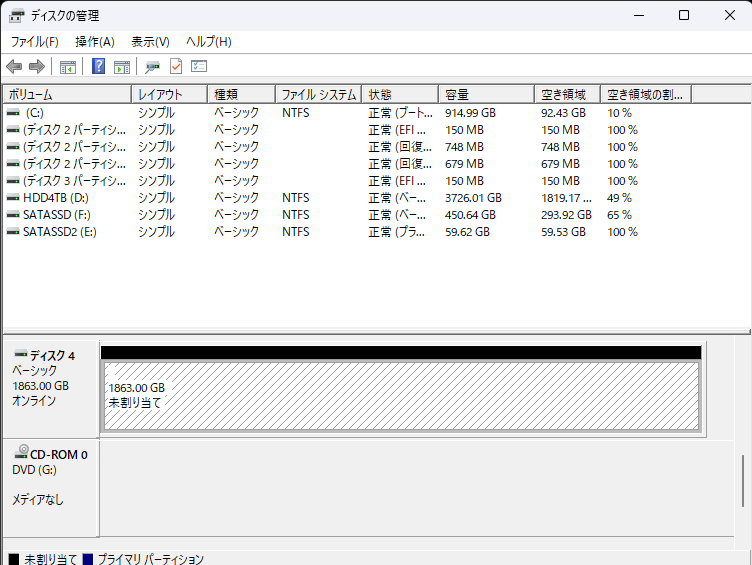Toggle the action pane show/hide icon

point(122,67)
